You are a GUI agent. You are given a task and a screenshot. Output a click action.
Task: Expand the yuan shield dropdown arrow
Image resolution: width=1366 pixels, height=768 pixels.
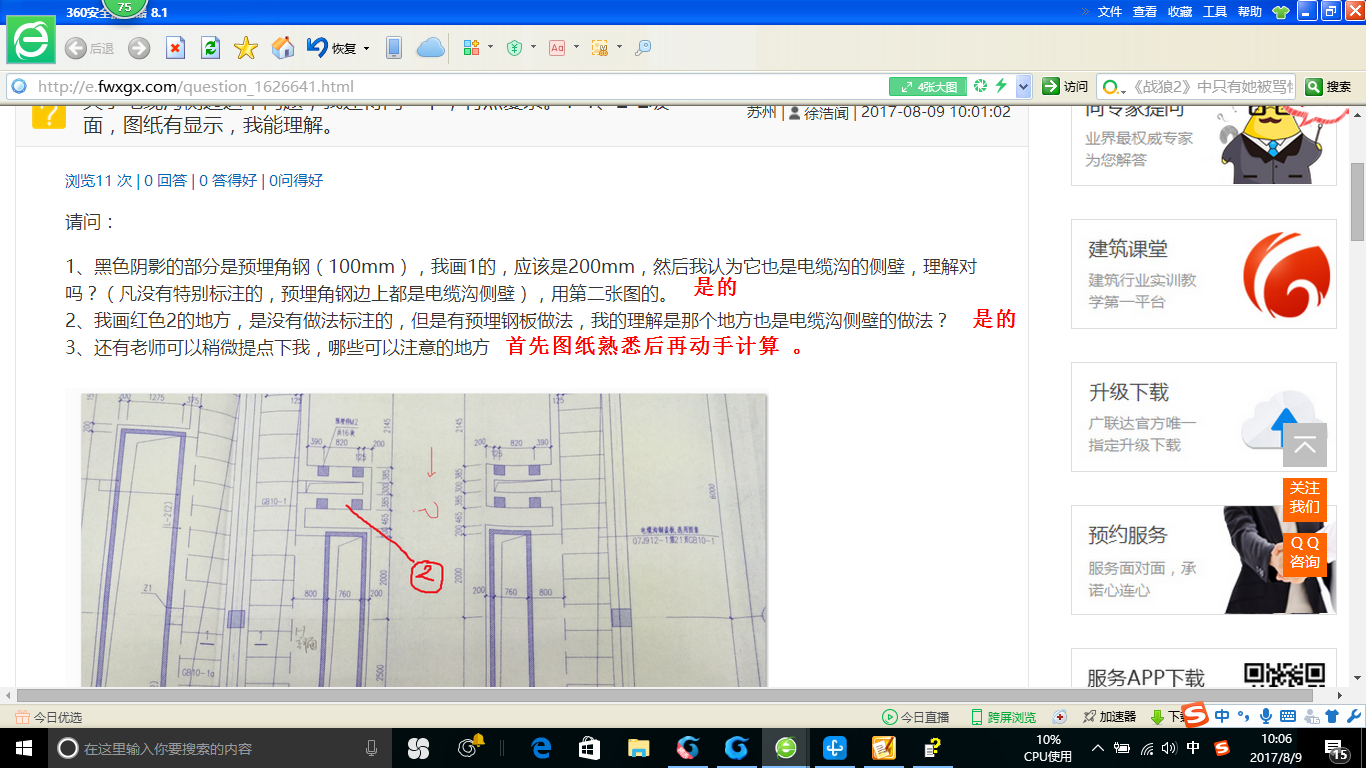click(x=533, y=47)
